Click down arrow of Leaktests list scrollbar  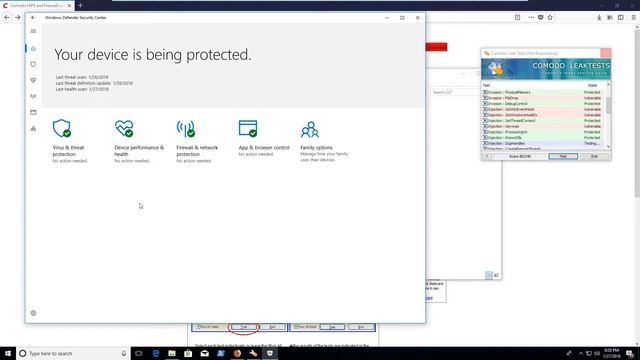[608, 147]
